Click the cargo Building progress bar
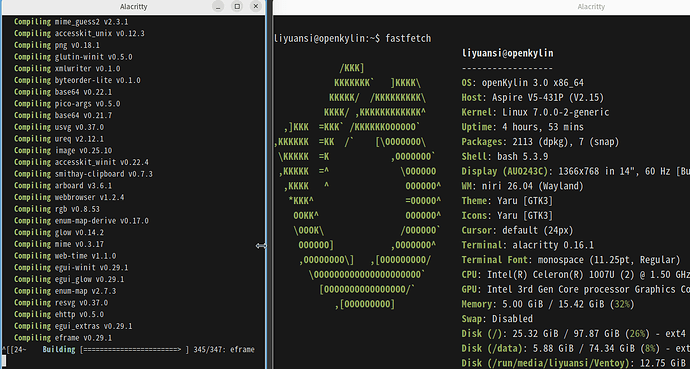This screenshot has width=690, height=369. click(x=135, y=350)
